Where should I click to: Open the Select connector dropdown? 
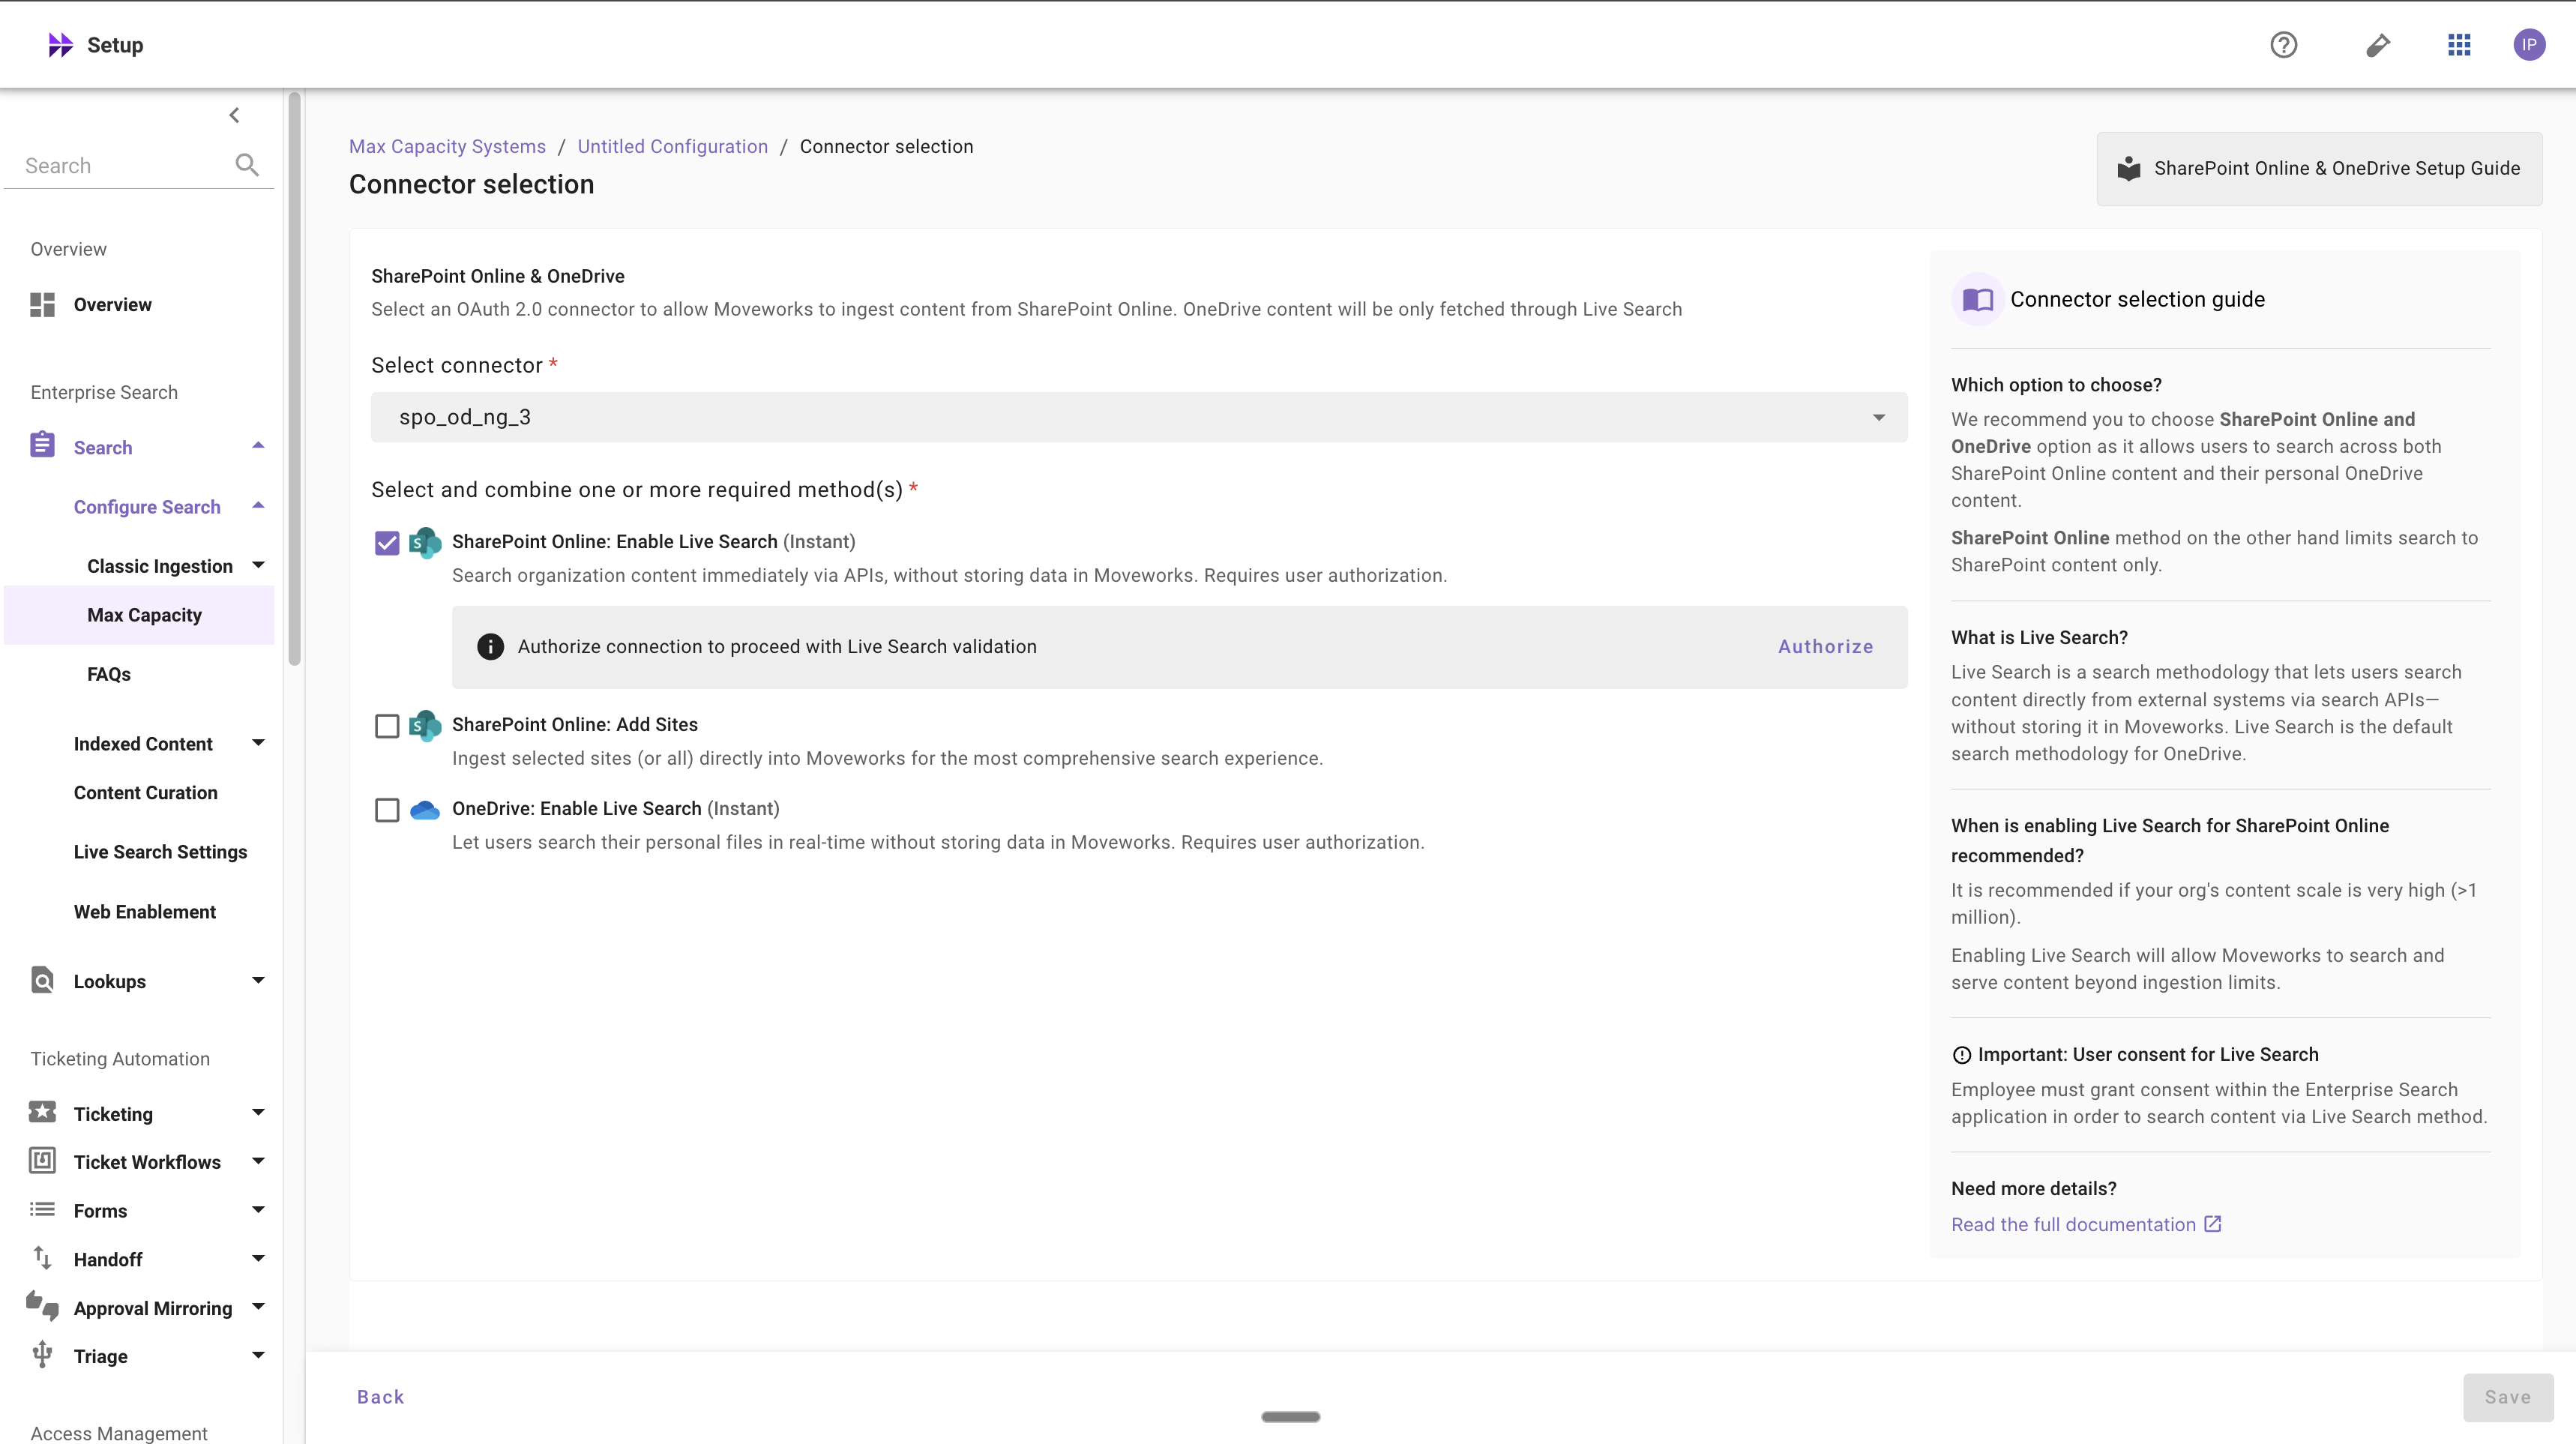click(1139, 417)
